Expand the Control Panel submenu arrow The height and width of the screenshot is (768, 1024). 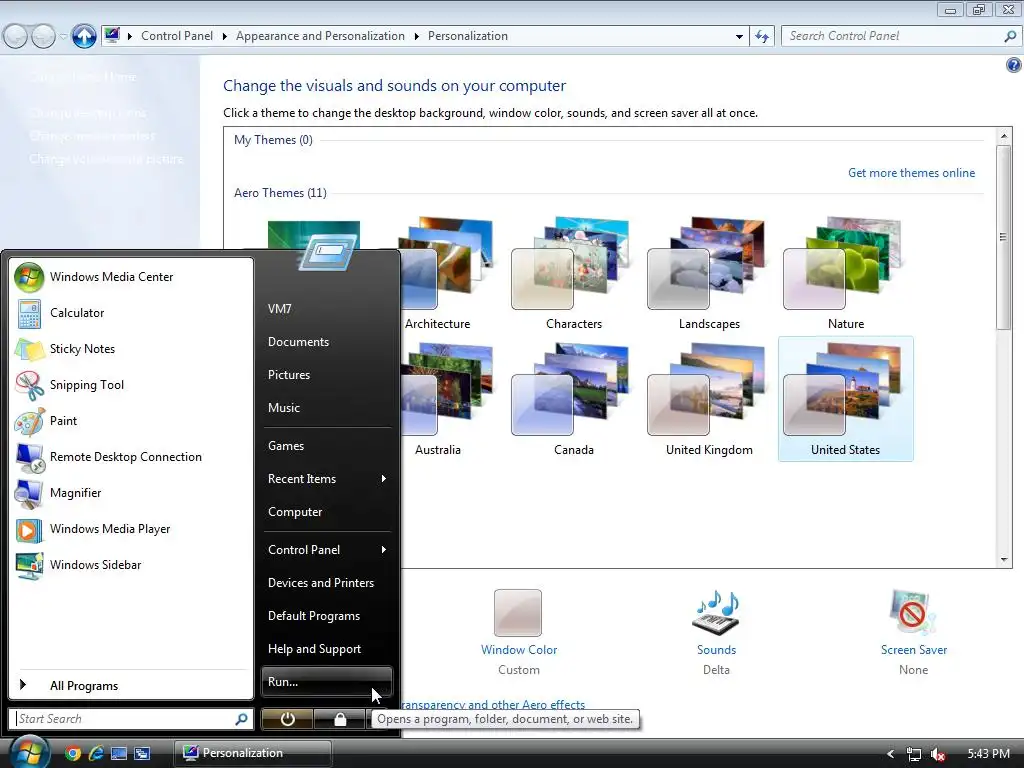[x=383, y=550]
